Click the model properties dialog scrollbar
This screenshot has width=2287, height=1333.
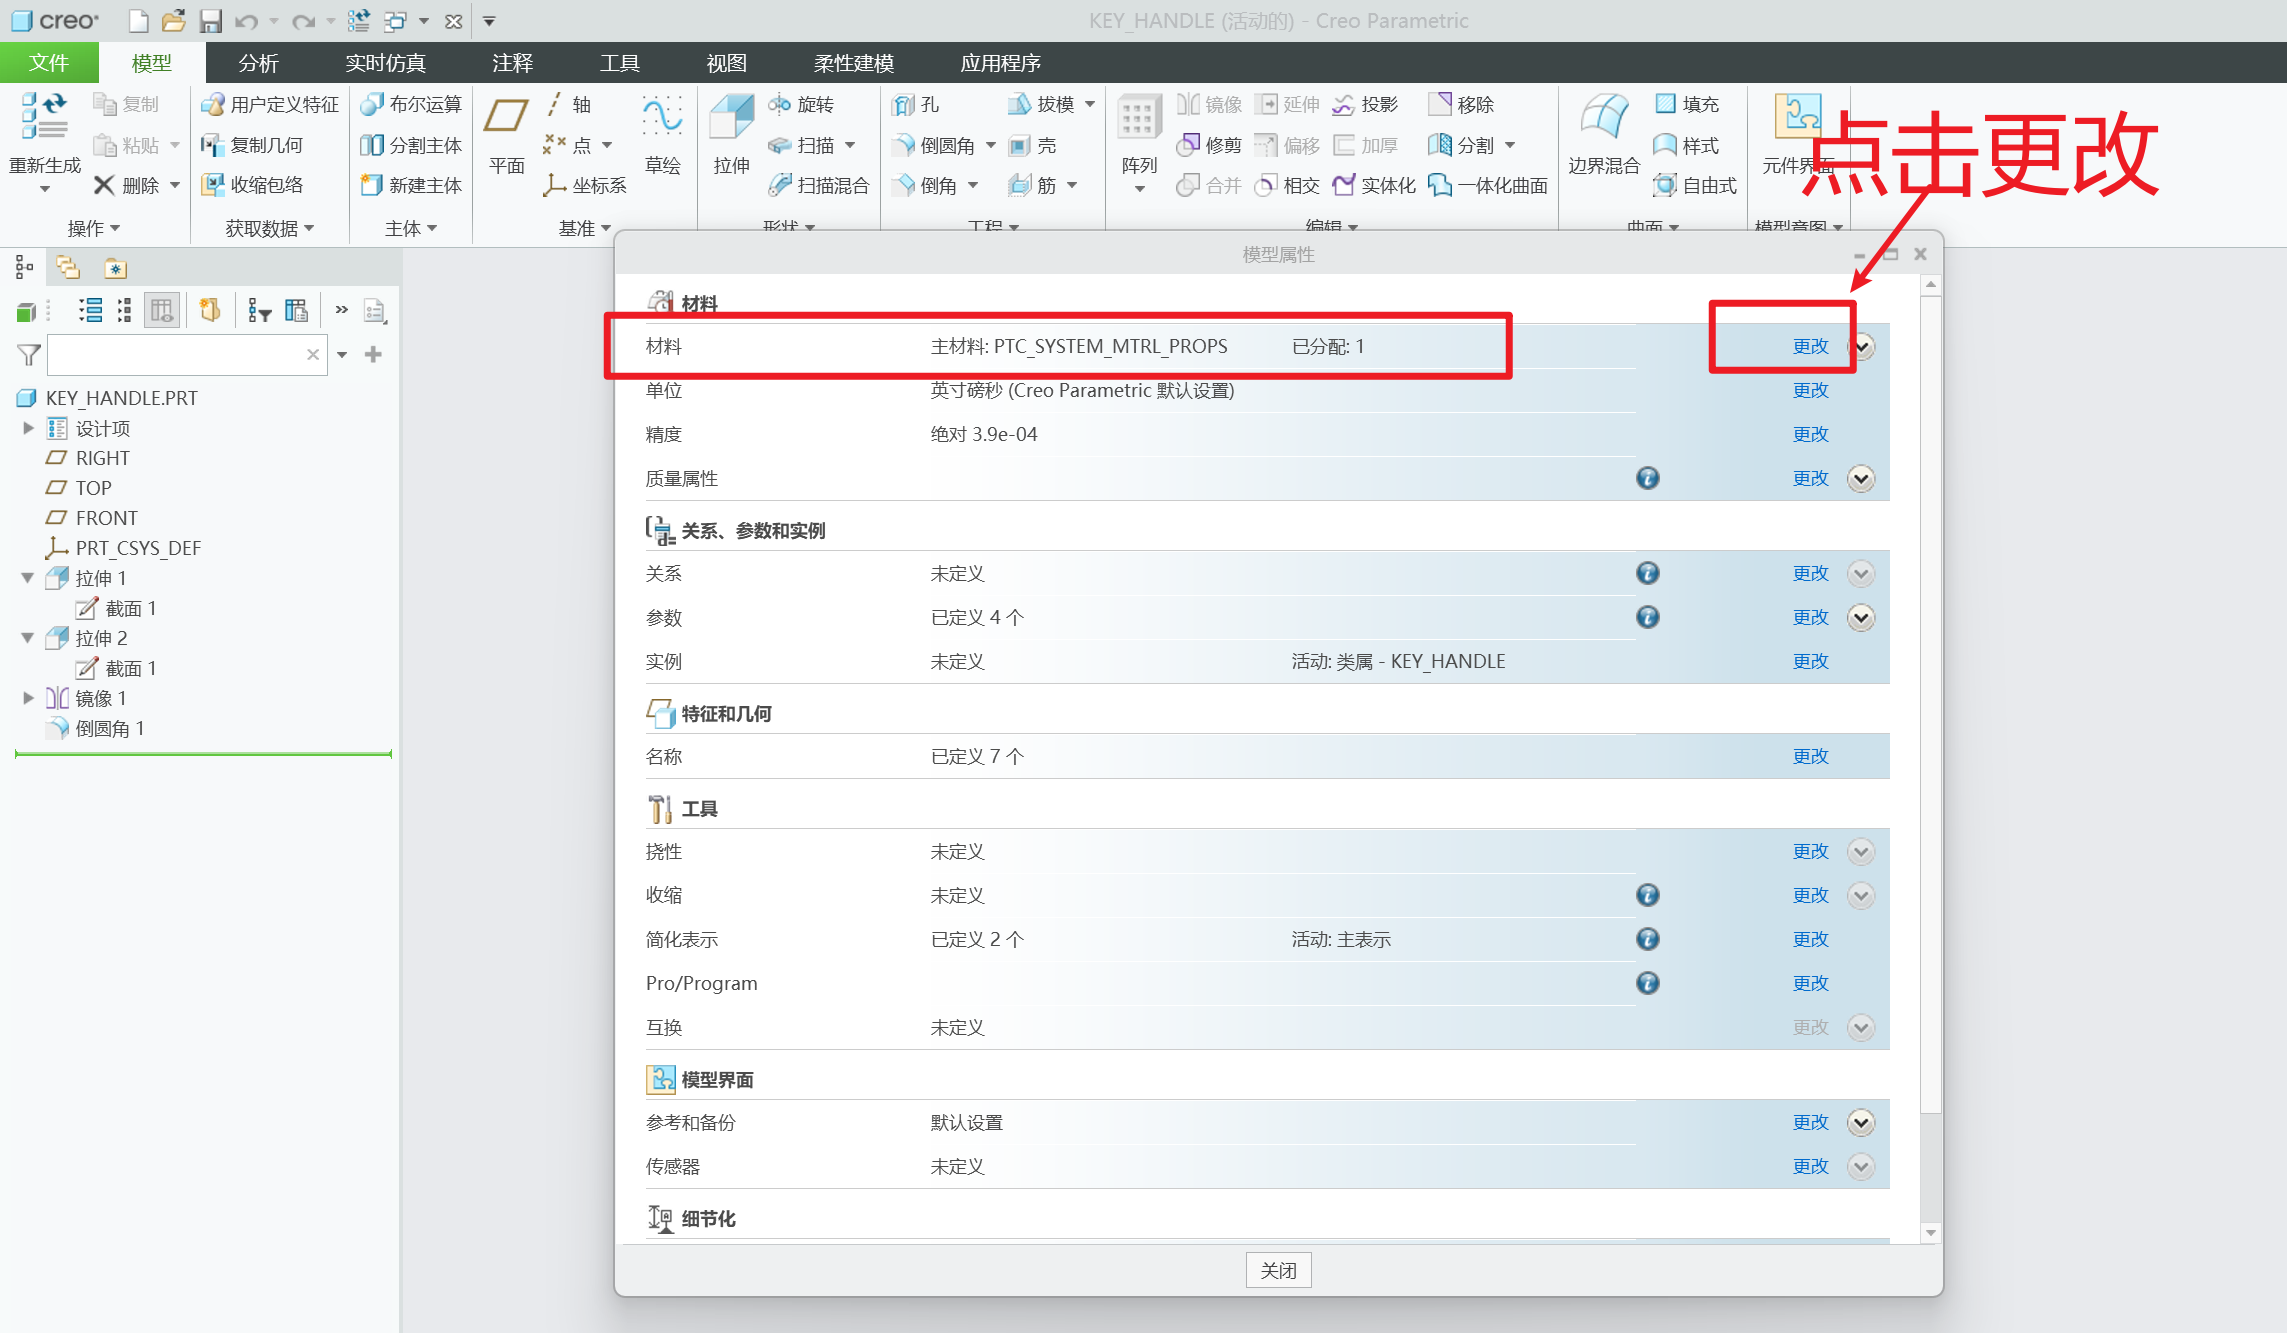coord(1930,700)
